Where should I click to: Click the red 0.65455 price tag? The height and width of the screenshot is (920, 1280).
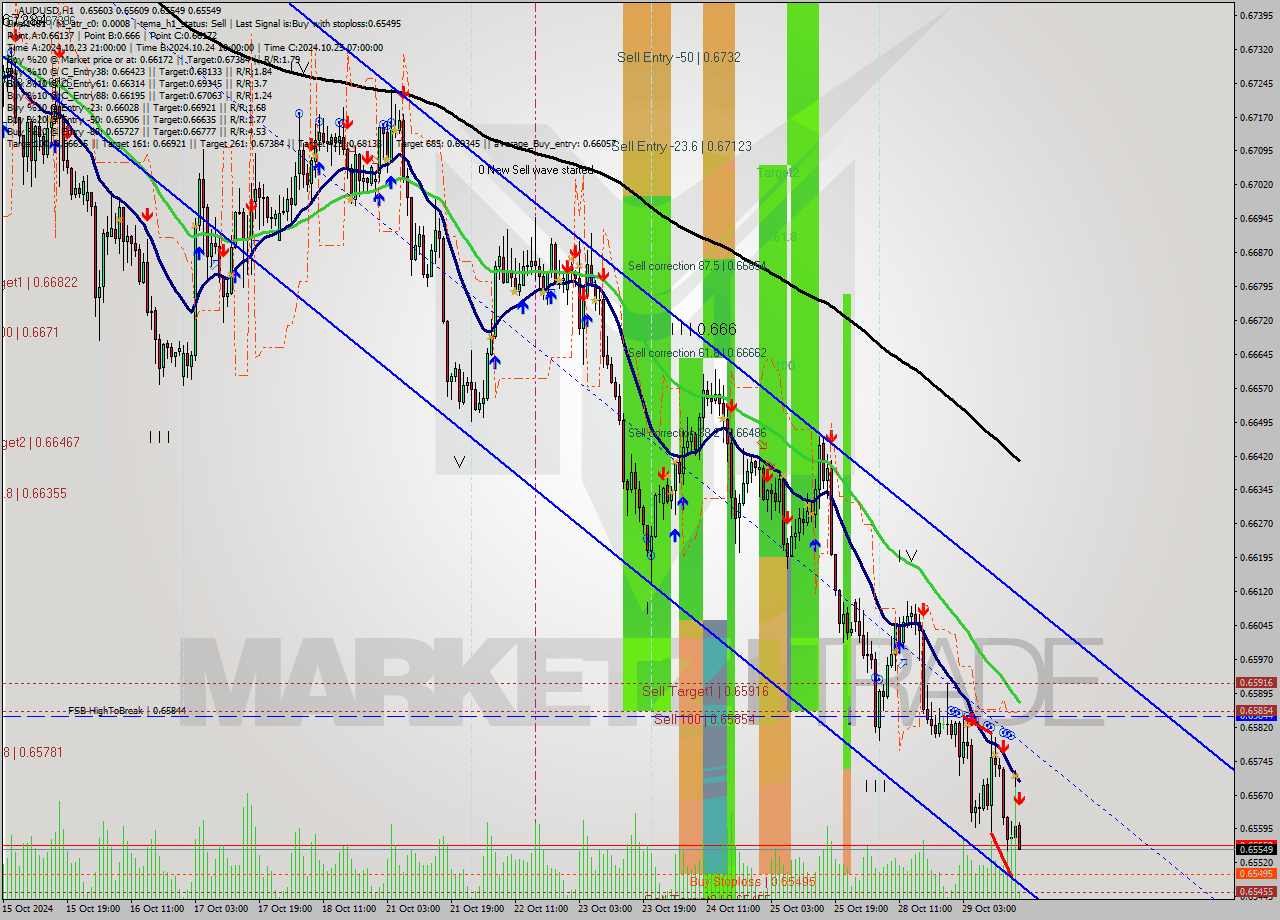[x=1256, y=891]
